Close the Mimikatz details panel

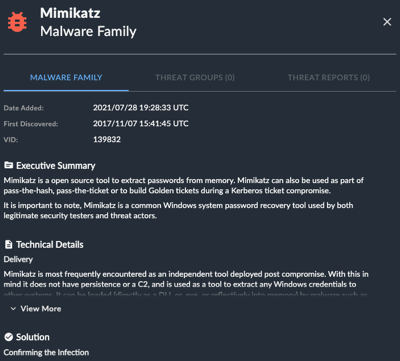coord(387,22)
